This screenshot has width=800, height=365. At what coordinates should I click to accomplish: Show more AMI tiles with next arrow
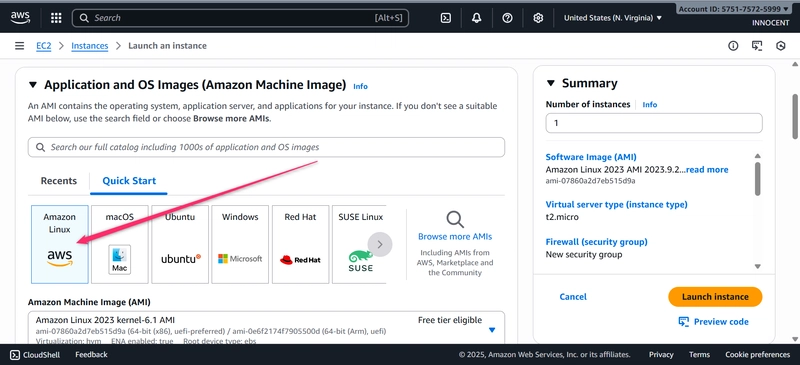[380, 245]
